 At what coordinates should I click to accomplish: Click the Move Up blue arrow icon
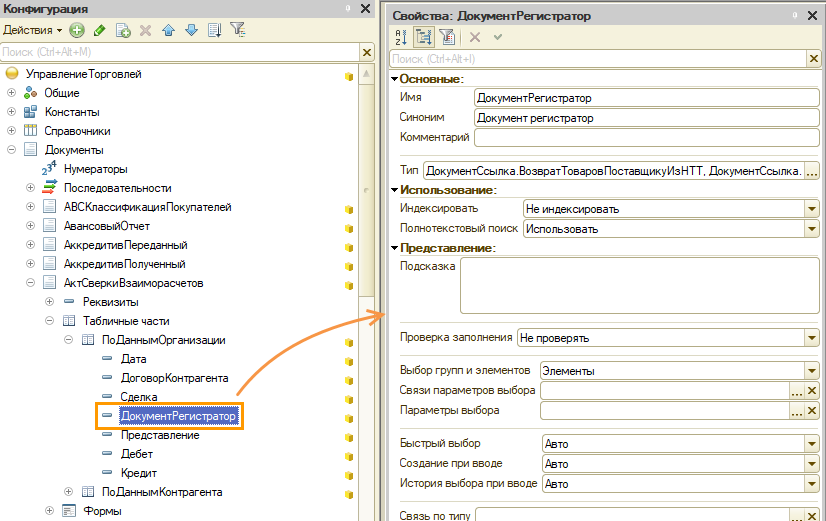pos(170,30)
